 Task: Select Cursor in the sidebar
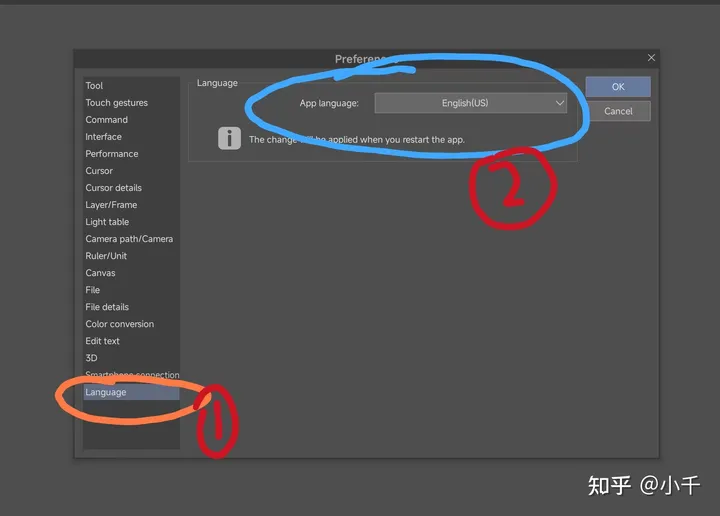tap(99, 171)
